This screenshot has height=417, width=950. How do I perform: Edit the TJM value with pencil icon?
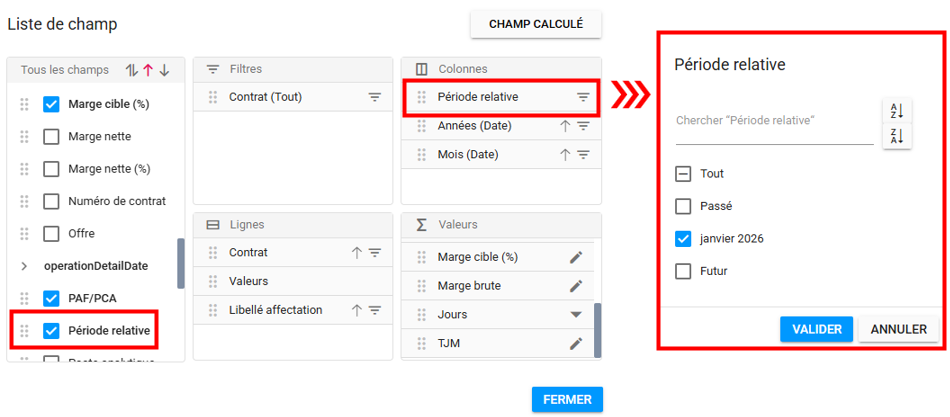[576, 343]
